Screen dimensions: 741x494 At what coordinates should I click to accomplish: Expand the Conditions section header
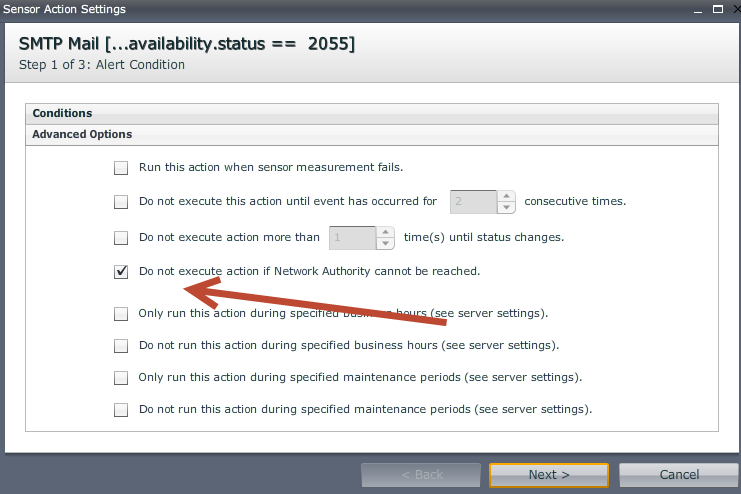pyautogui.click(x=371, y=113)
